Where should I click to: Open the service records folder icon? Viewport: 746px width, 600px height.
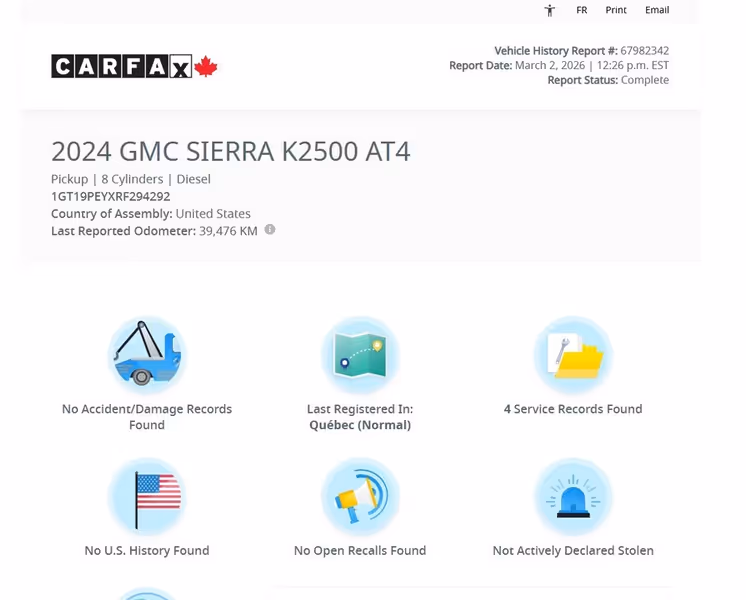pos(573,355)
